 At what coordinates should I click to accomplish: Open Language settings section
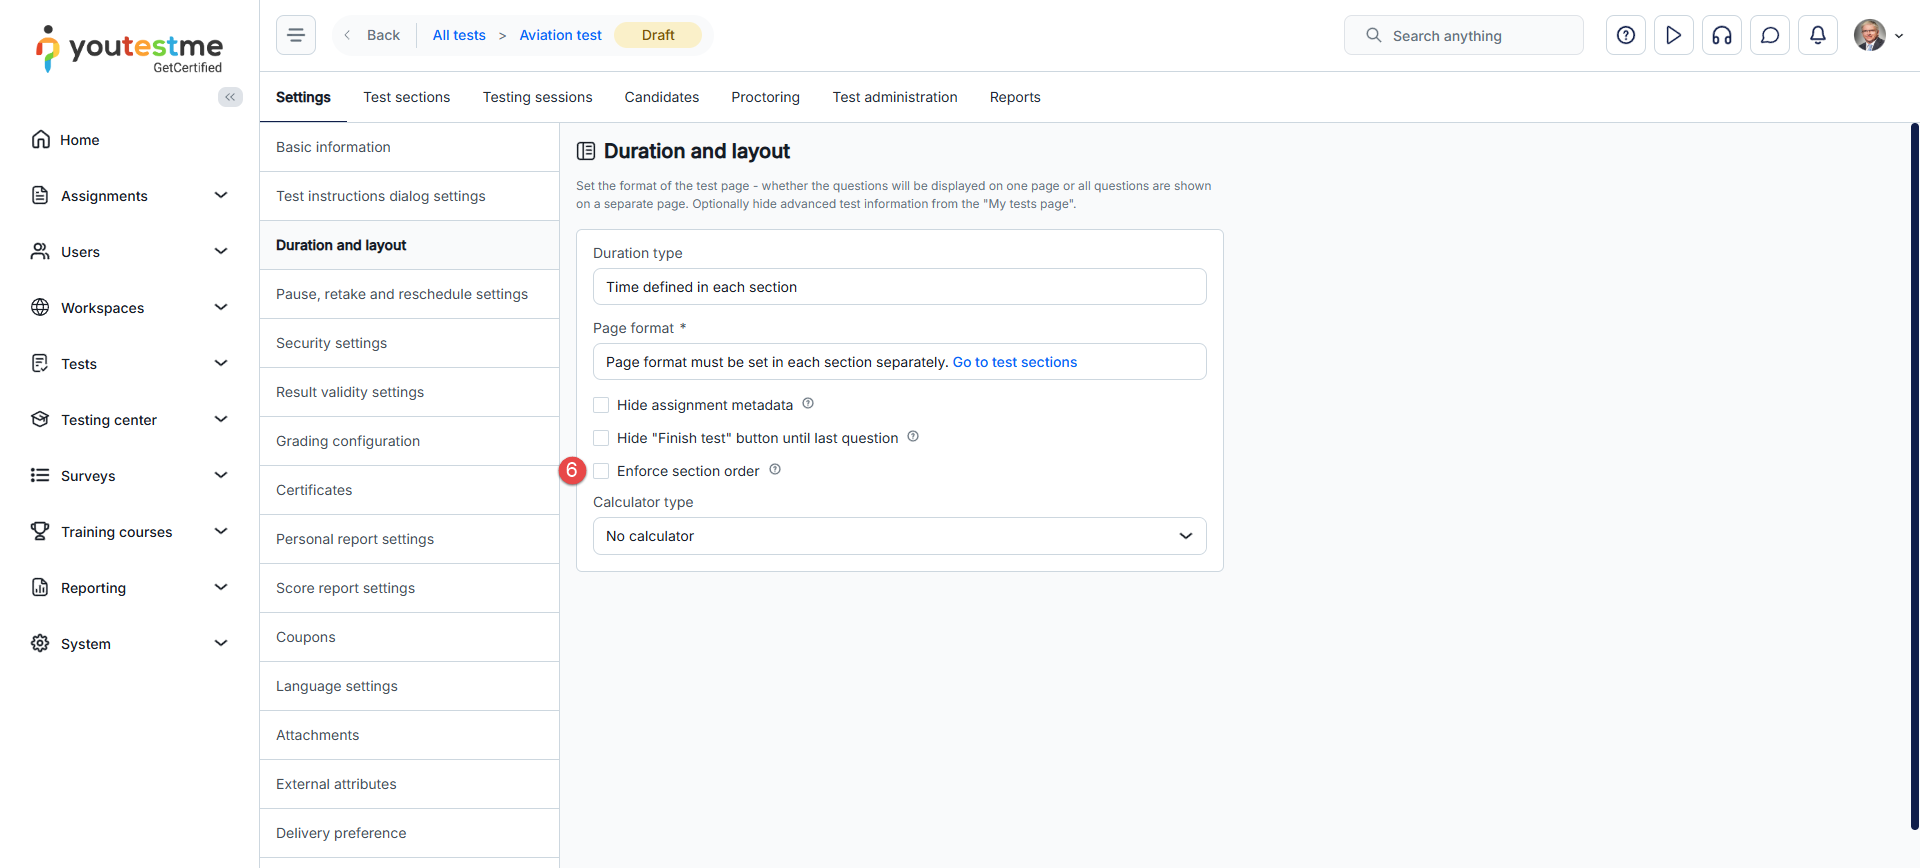point(409,686)
